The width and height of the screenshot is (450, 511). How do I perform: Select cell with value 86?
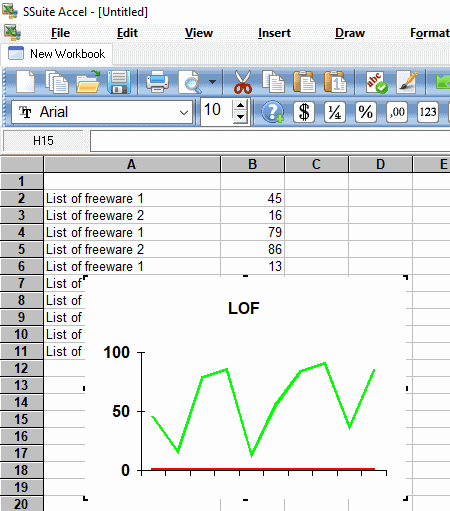tap(252, 250)
